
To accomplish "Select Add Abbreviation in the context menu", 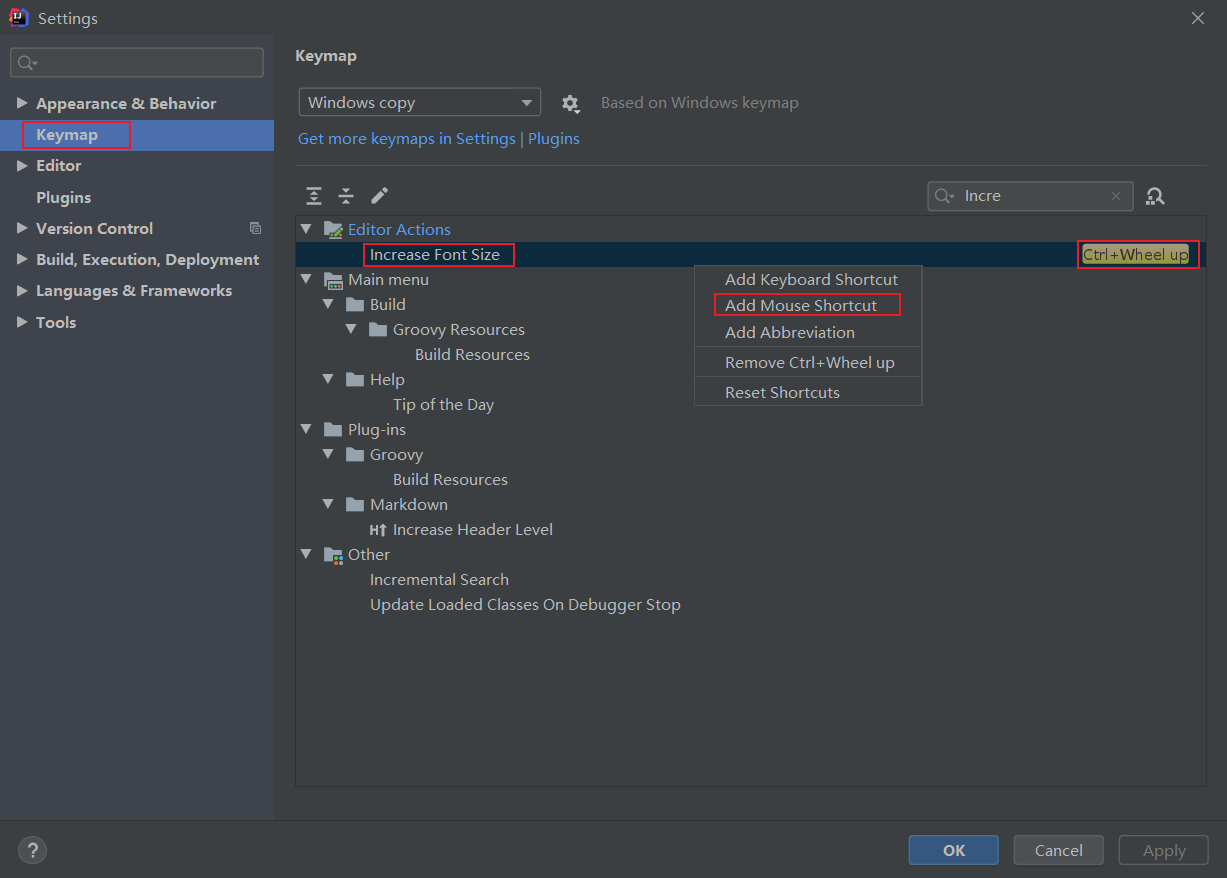I will pos(808,332).
